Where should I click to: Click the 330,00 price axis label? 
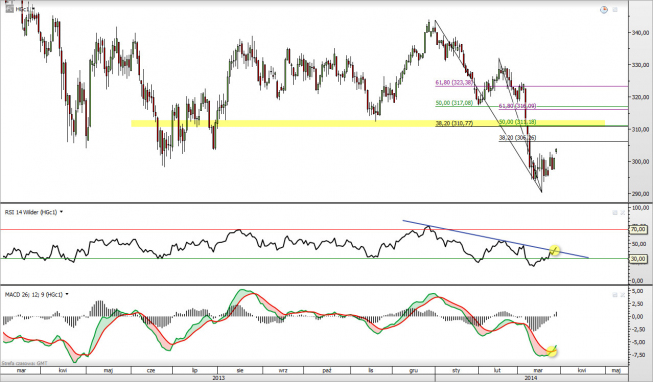coord(641,65)
